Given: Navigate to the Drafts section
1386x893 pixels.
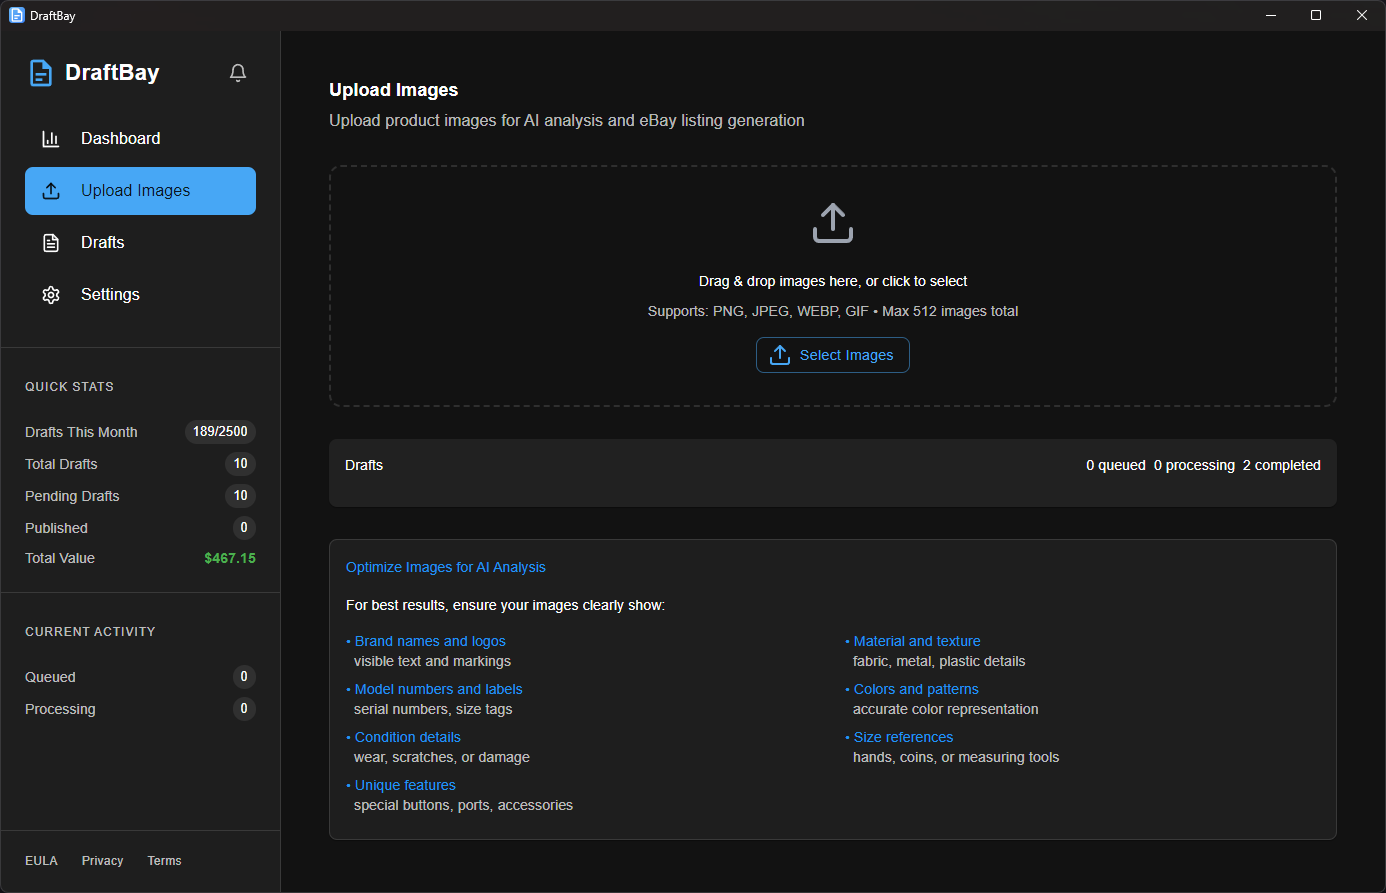Looking at the screenshot, I should [102, 242].
